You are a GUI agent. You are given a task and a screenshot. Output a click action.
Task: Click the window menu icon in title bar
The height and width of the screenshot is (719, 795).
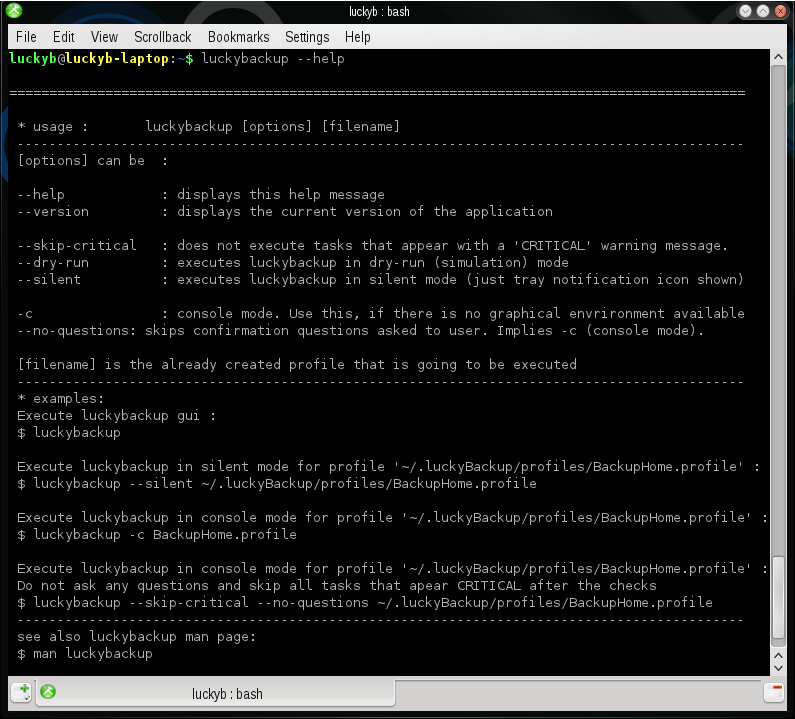(x=14, y=11)
